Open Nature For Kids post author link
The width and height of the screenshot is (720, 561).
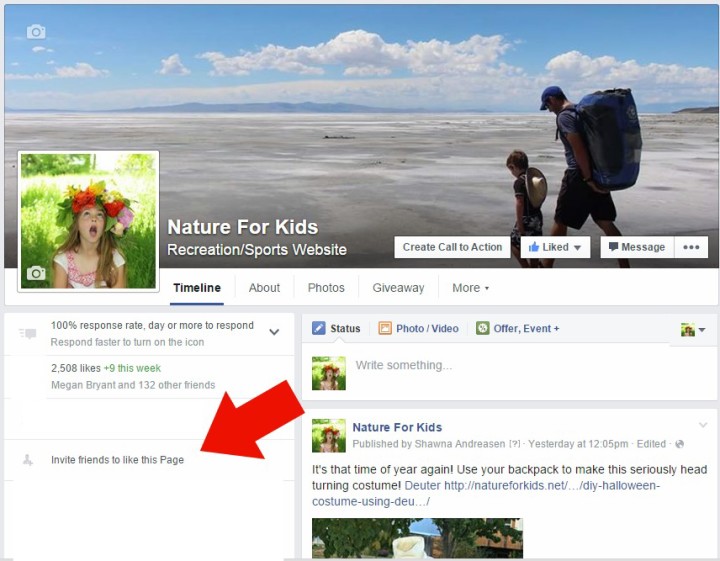coord(397,427)
